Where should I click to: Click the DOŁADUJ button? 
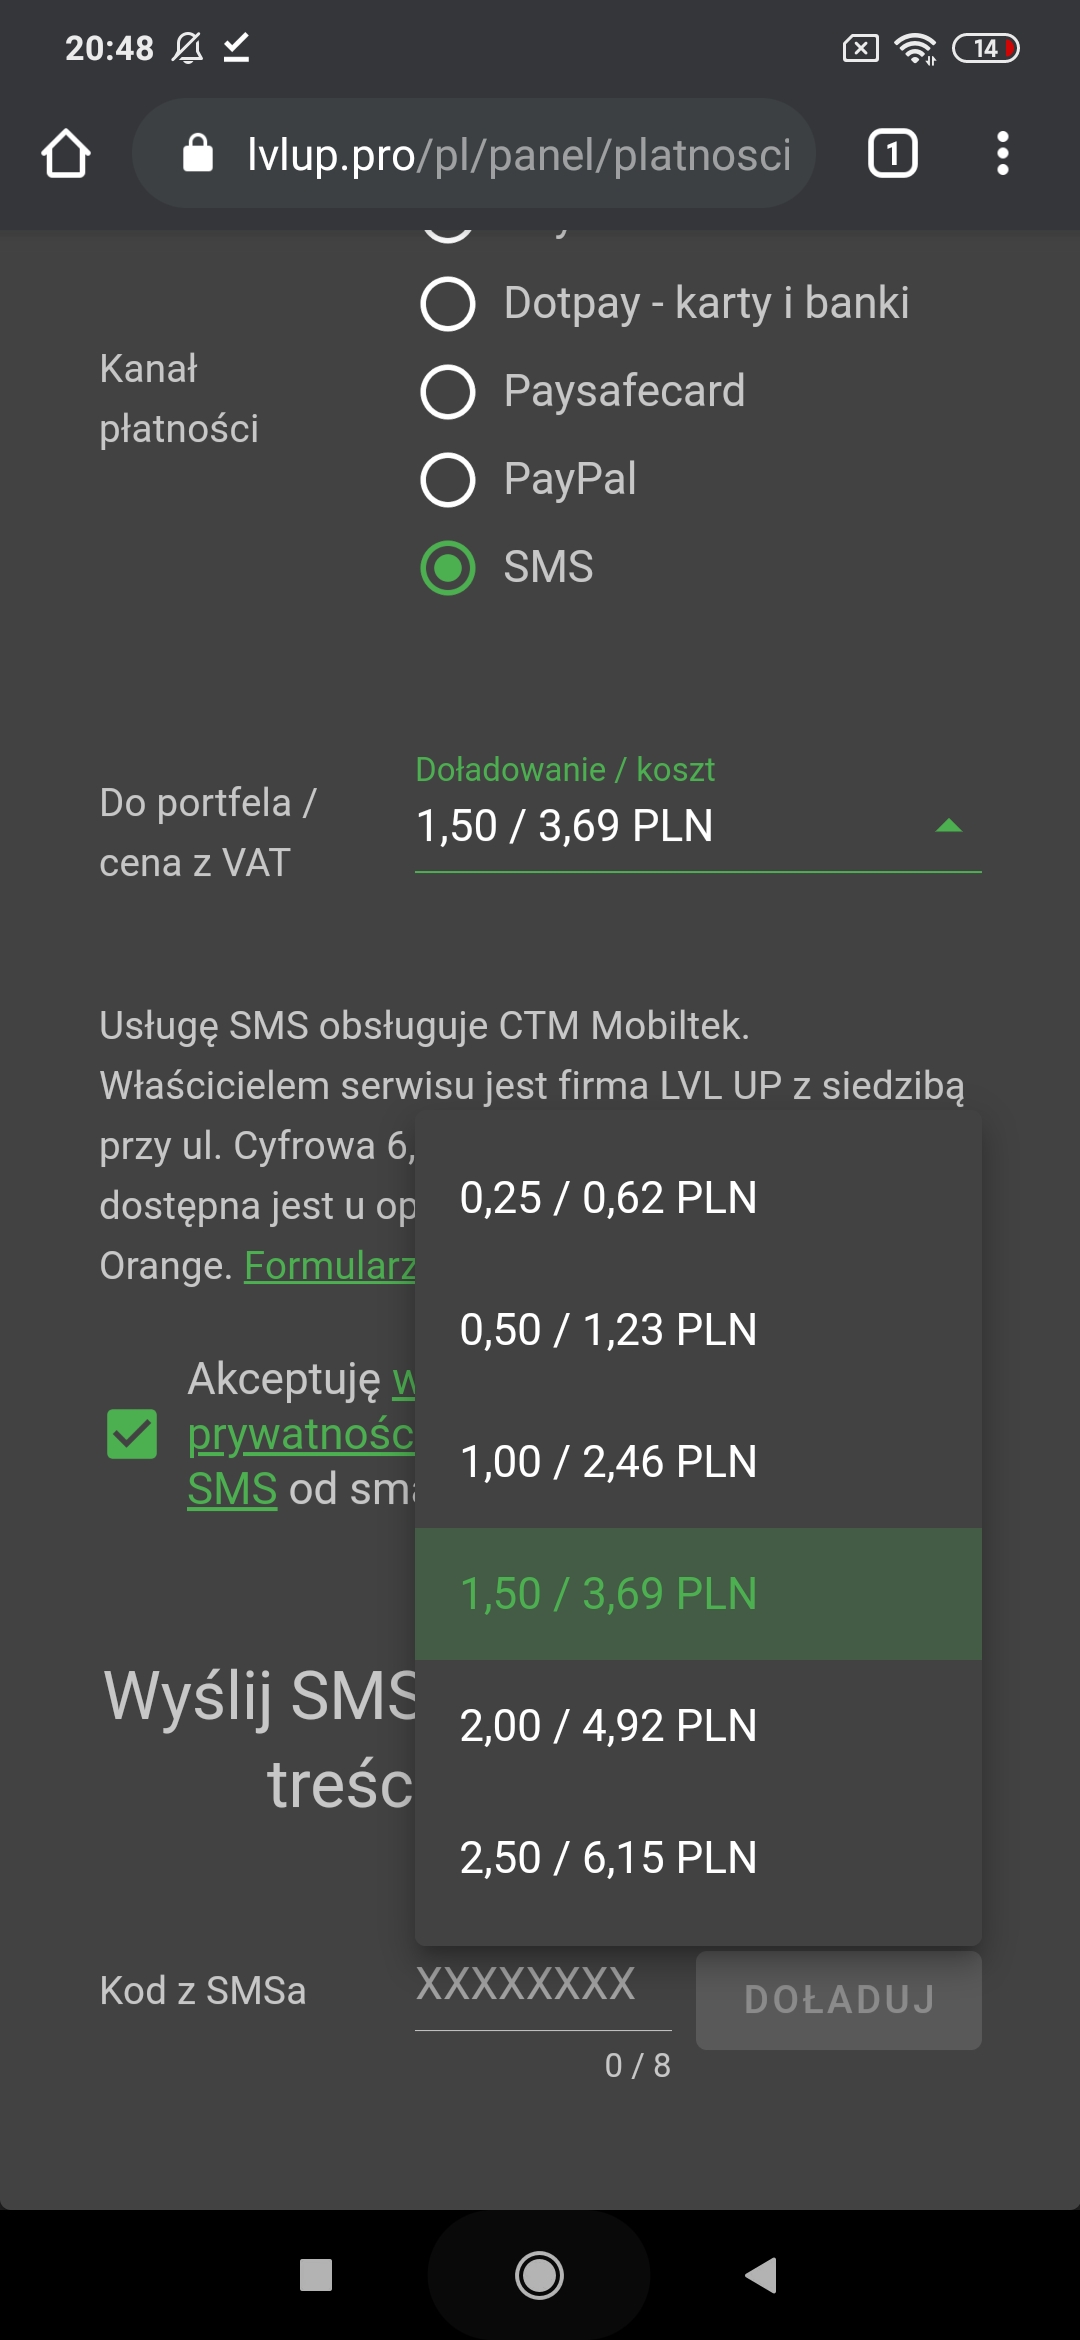pos(838,2000)
